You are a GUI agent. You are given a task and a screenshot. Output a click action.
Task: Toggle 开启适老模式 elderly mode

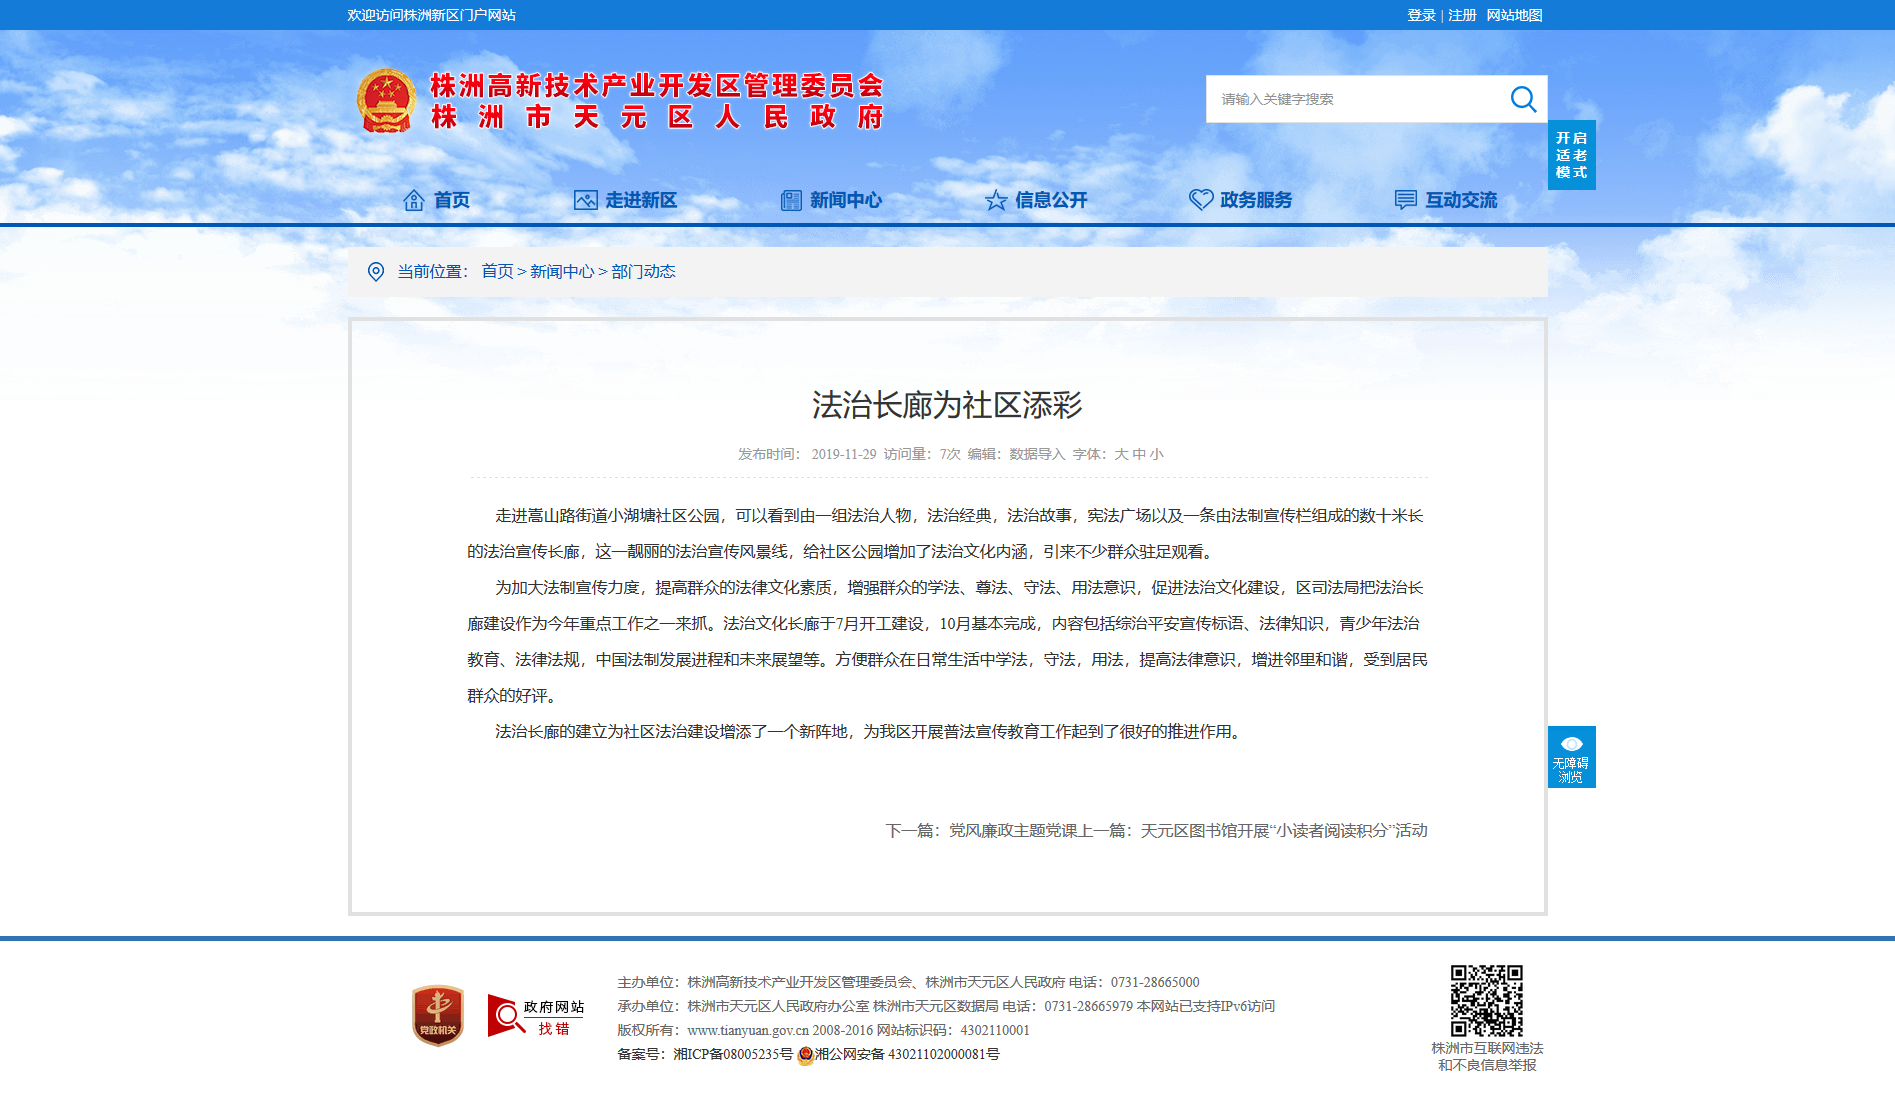click(1571, 155)
